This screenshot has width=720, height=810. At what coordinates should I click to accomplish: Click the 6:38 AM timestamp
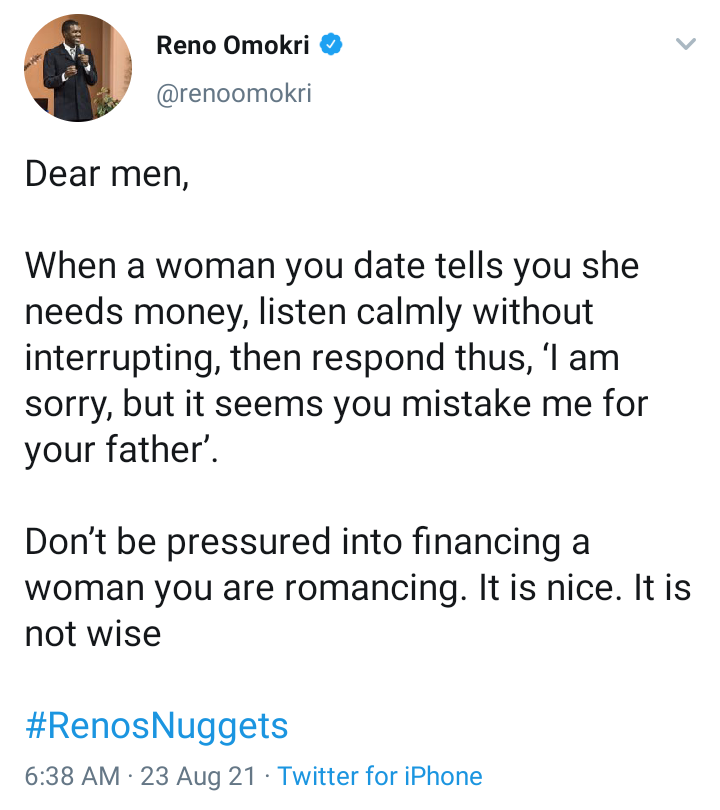[x=72, y=776]
